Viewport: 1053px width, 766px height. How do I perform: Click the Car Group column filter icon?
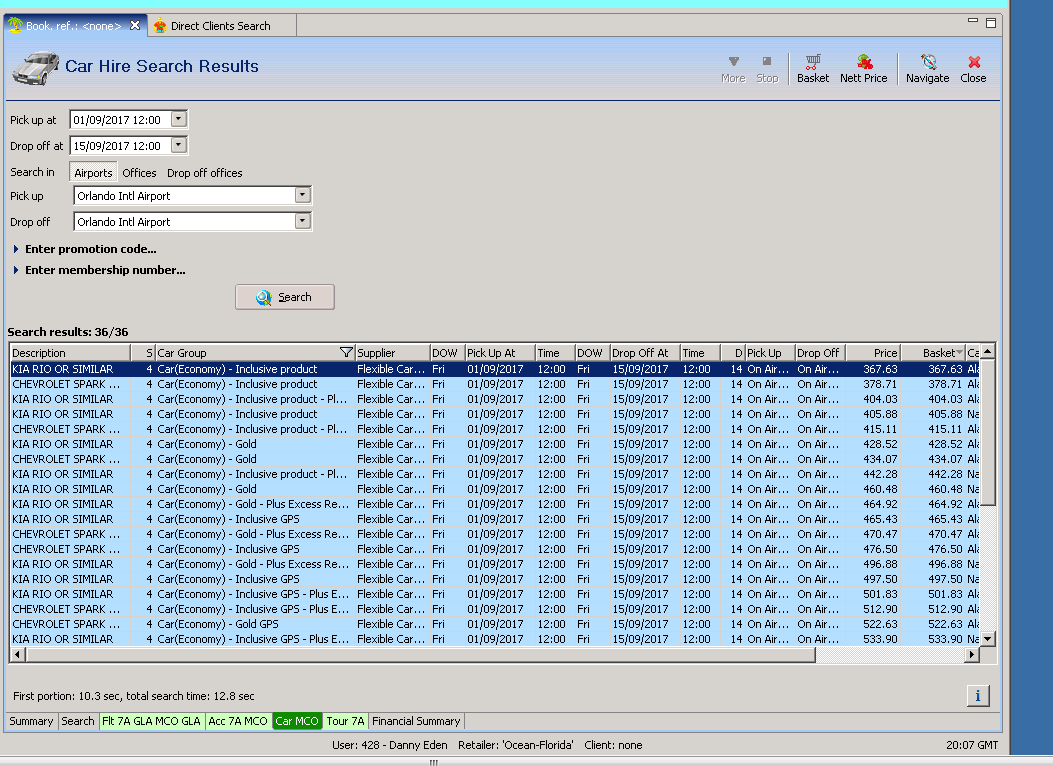346,353
